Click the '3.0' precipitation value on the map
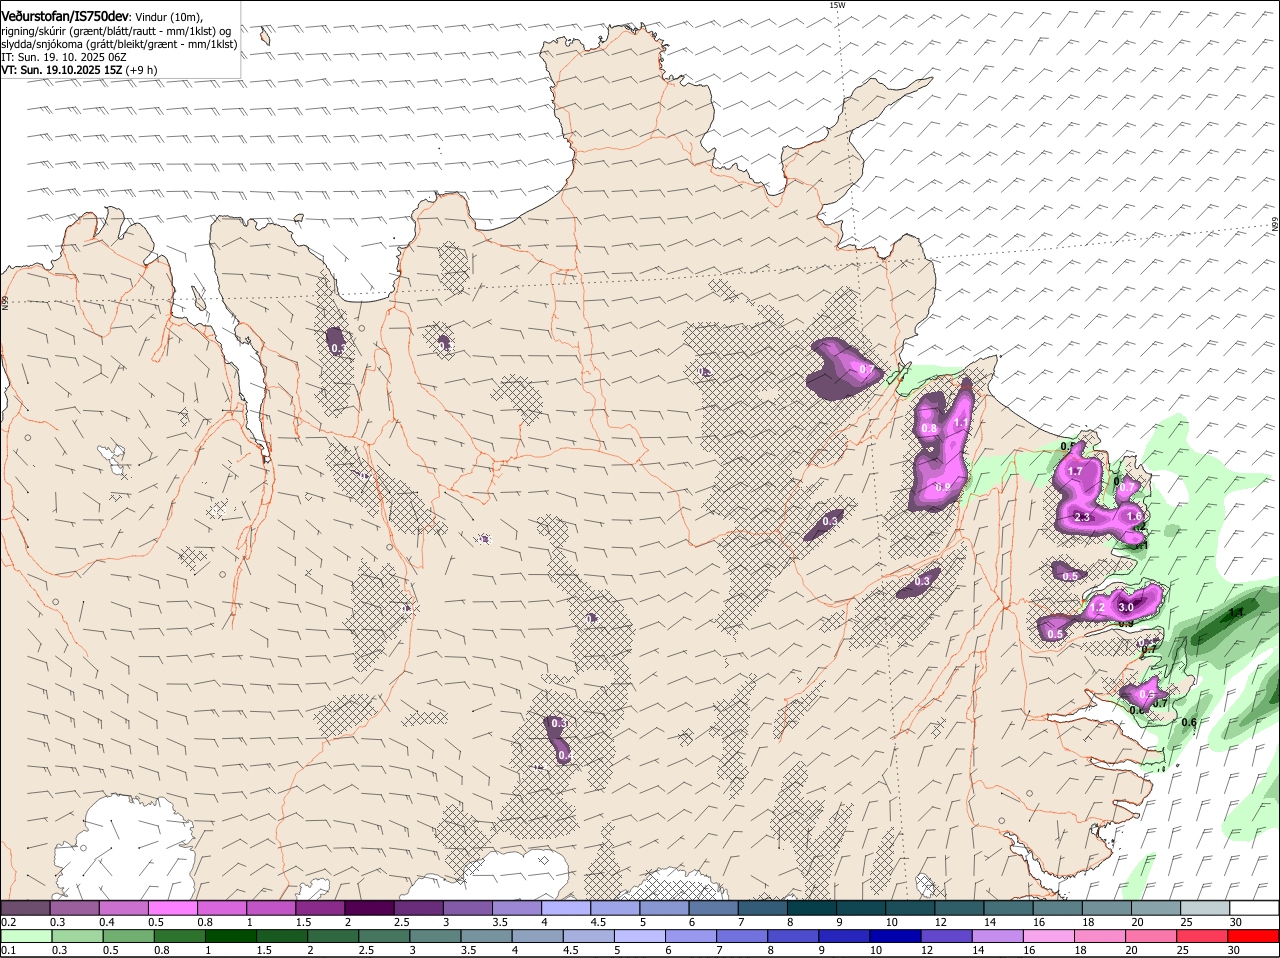The image size is (1280, 958). coord(1125,607)
